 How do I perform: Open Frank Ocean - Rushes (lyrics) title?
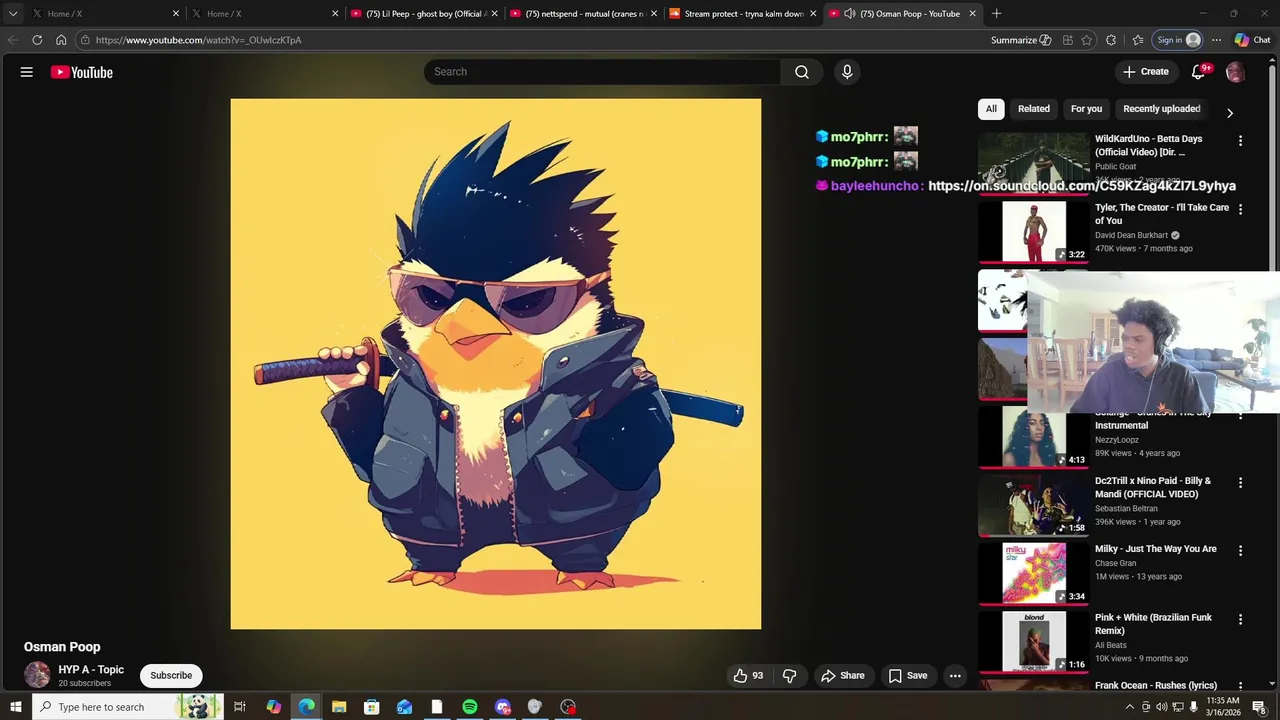[1156, 685]
